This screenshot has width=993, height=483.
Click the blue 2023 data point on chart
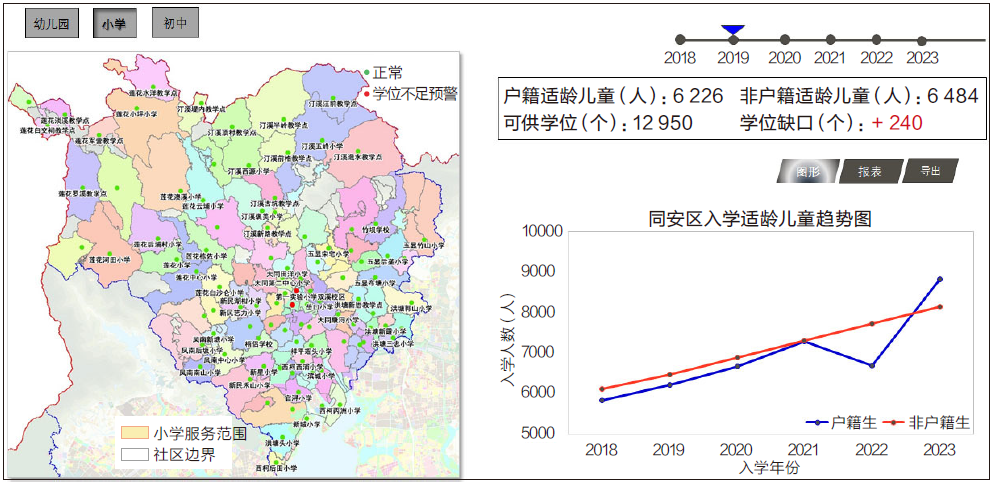click(940, 279)
